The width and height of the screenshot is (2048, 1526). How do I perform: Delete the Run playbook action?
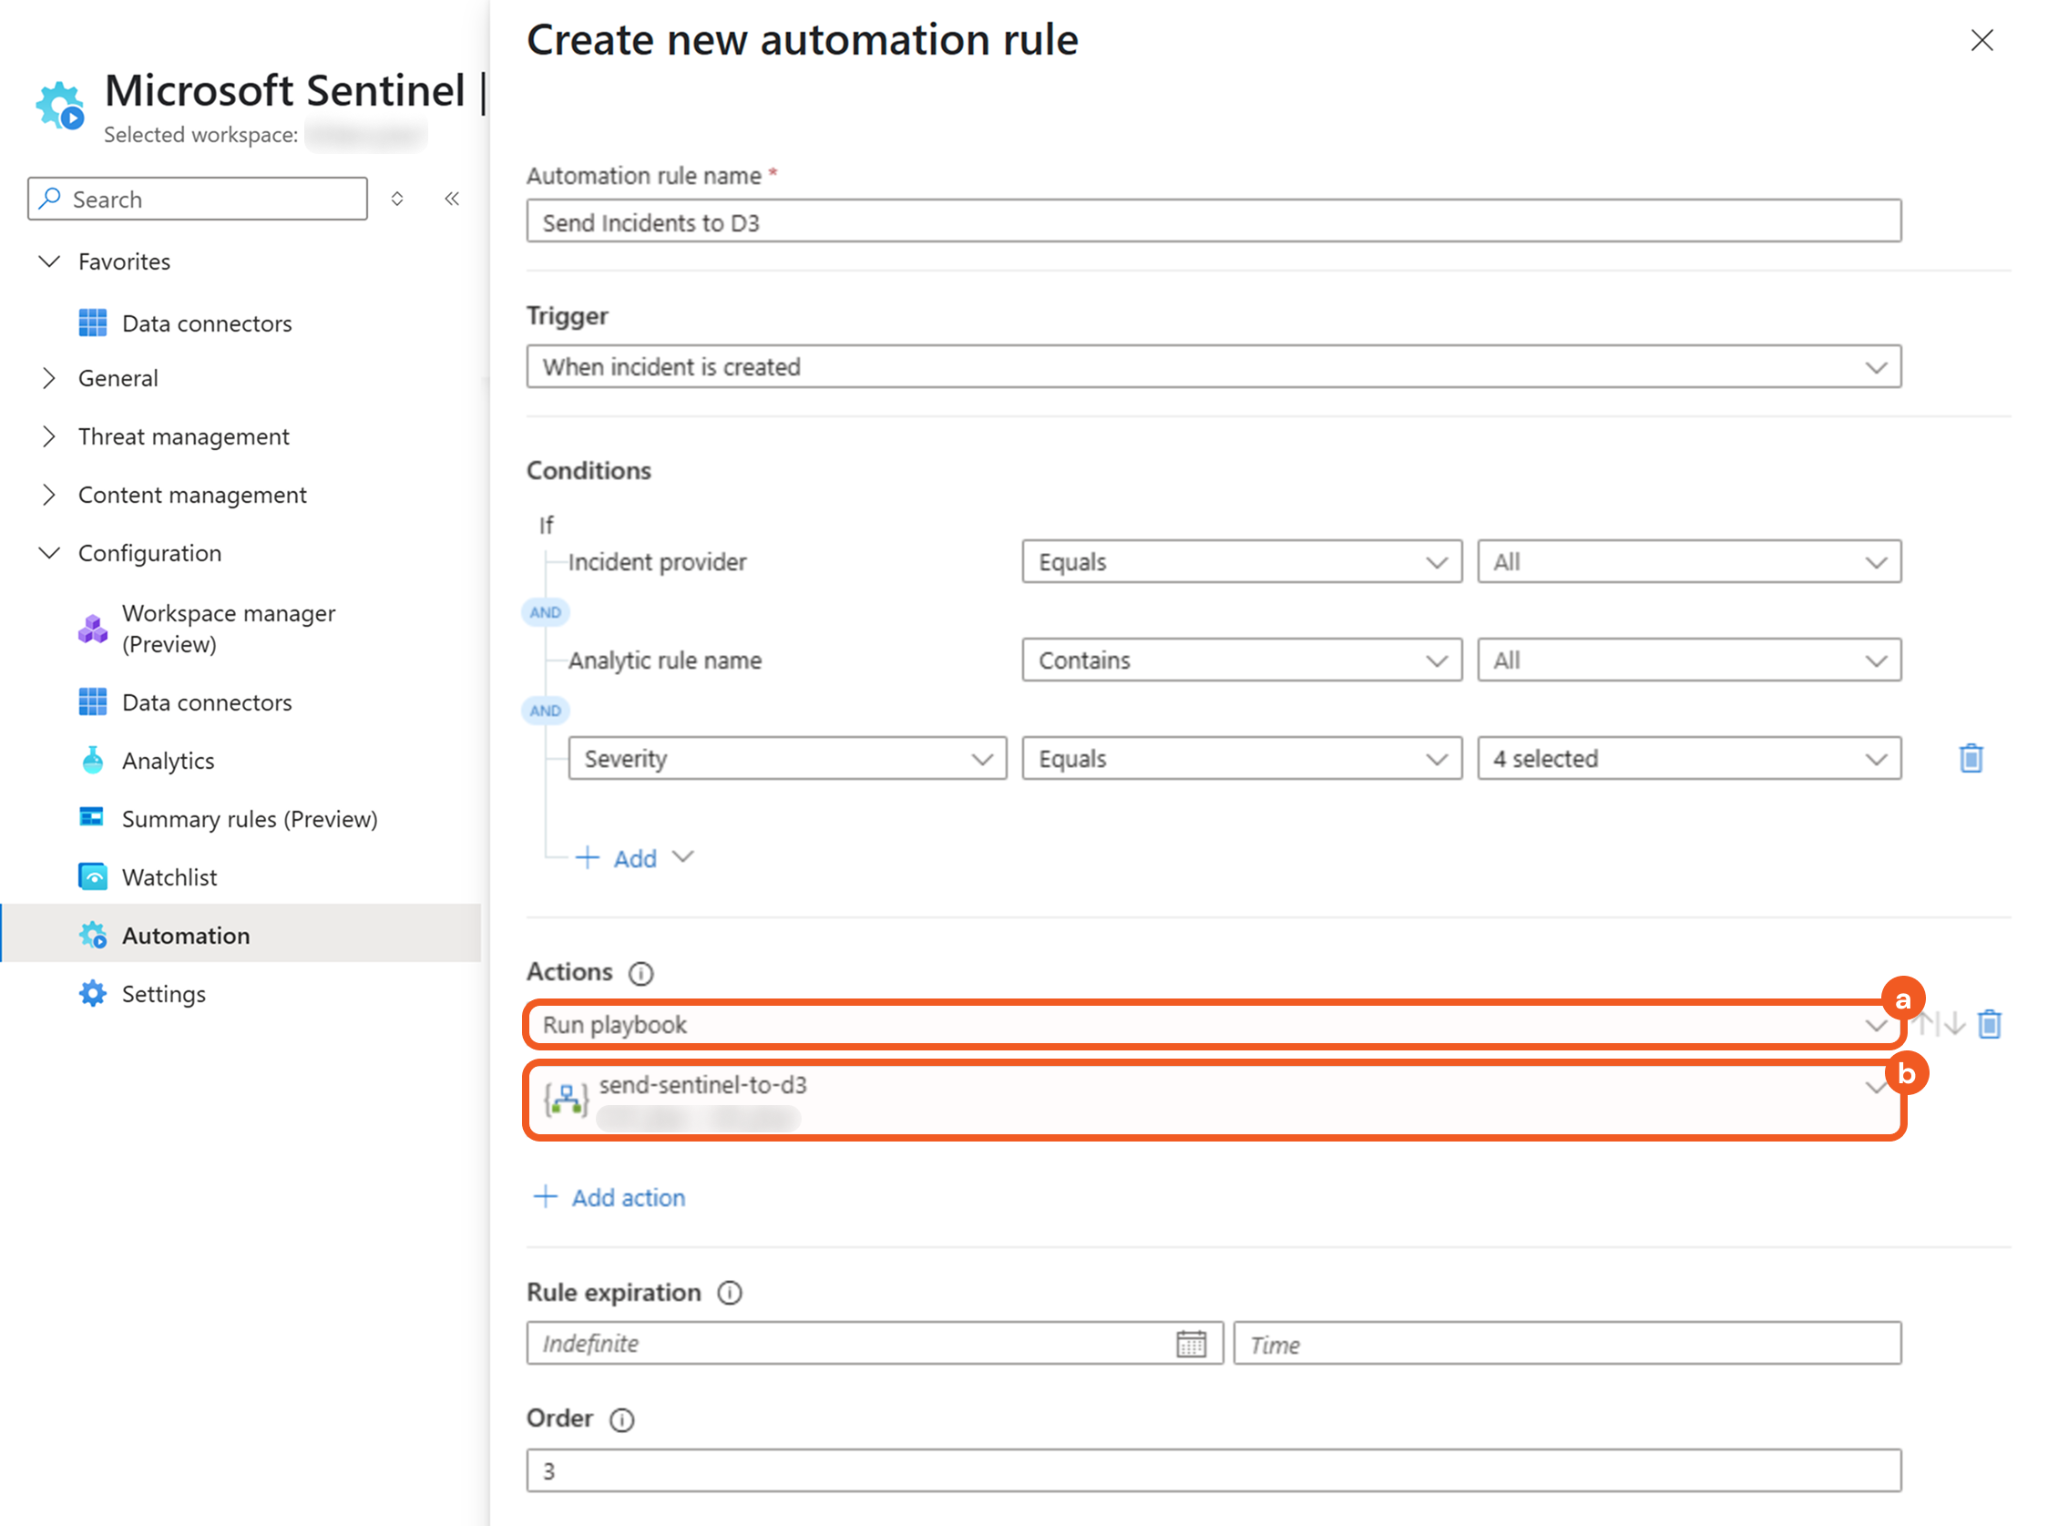click(1989, 1024)
